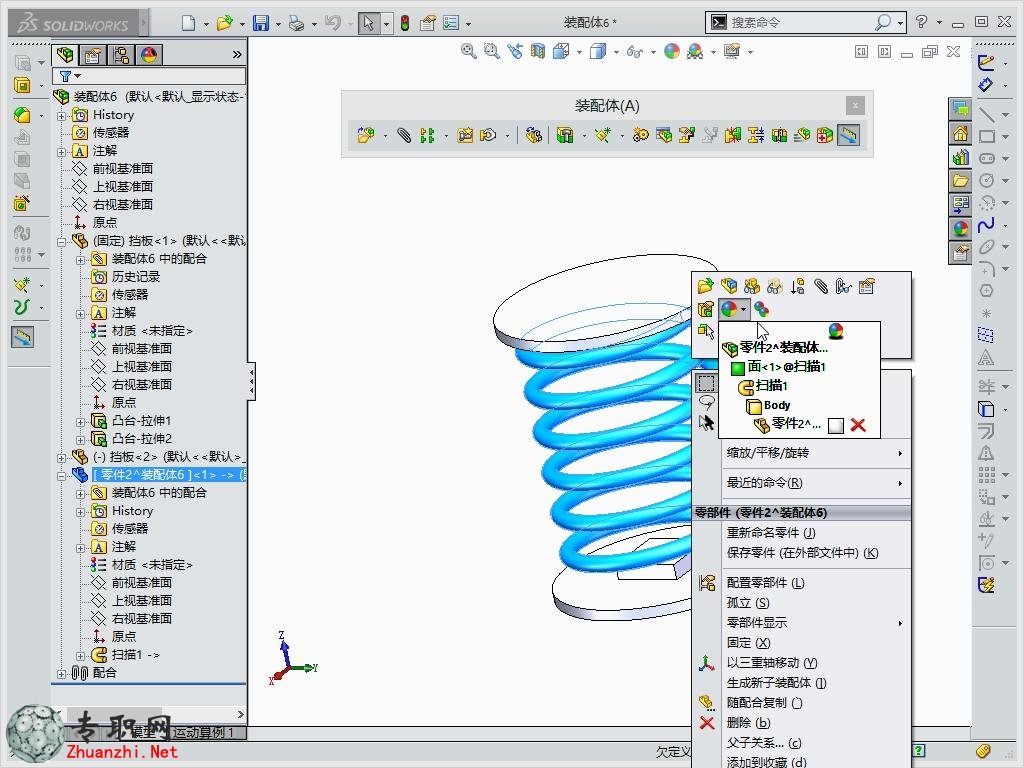Open the 运动算例 1 tab
Viewport: 1024px width, 768px height.
coord(202,732)
